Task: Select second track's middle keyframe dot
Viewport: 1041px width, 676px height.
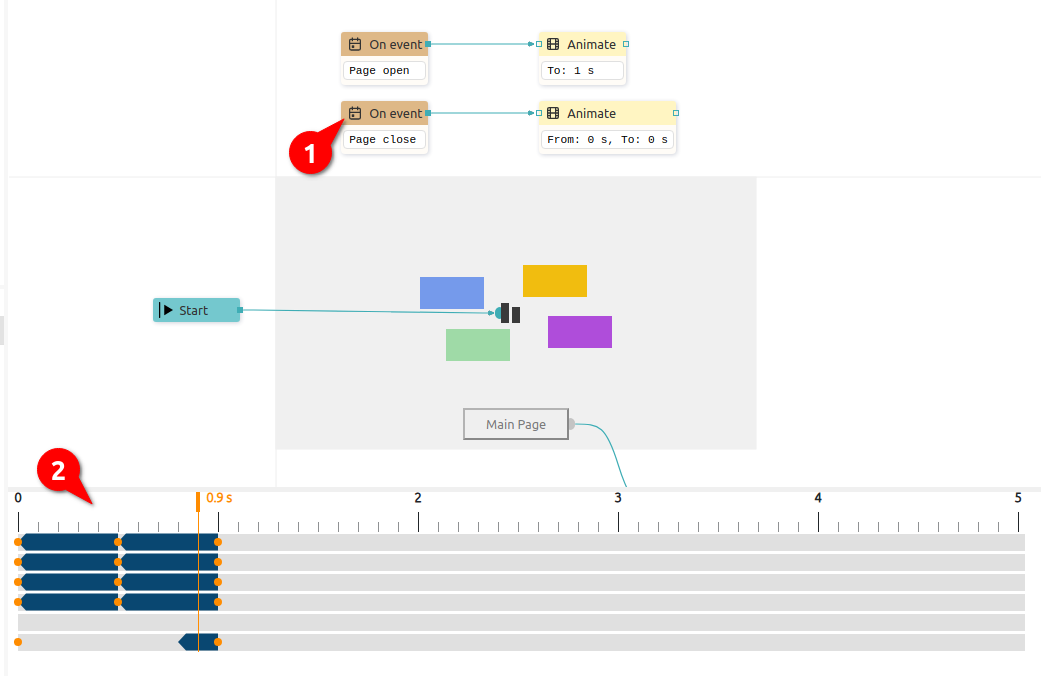Action: (118, 562)
